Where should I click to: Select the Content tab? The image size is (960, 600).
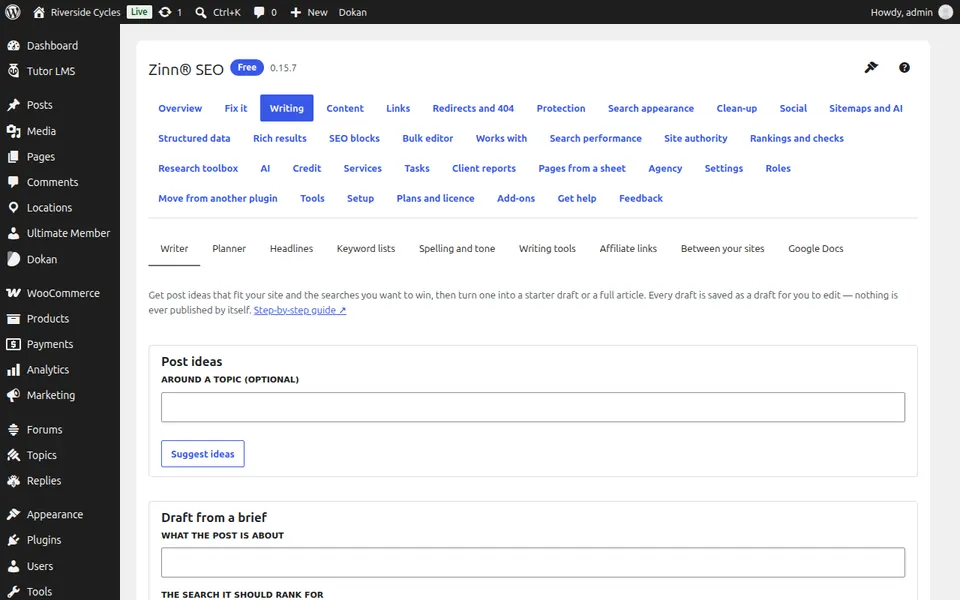pos(345,108)
